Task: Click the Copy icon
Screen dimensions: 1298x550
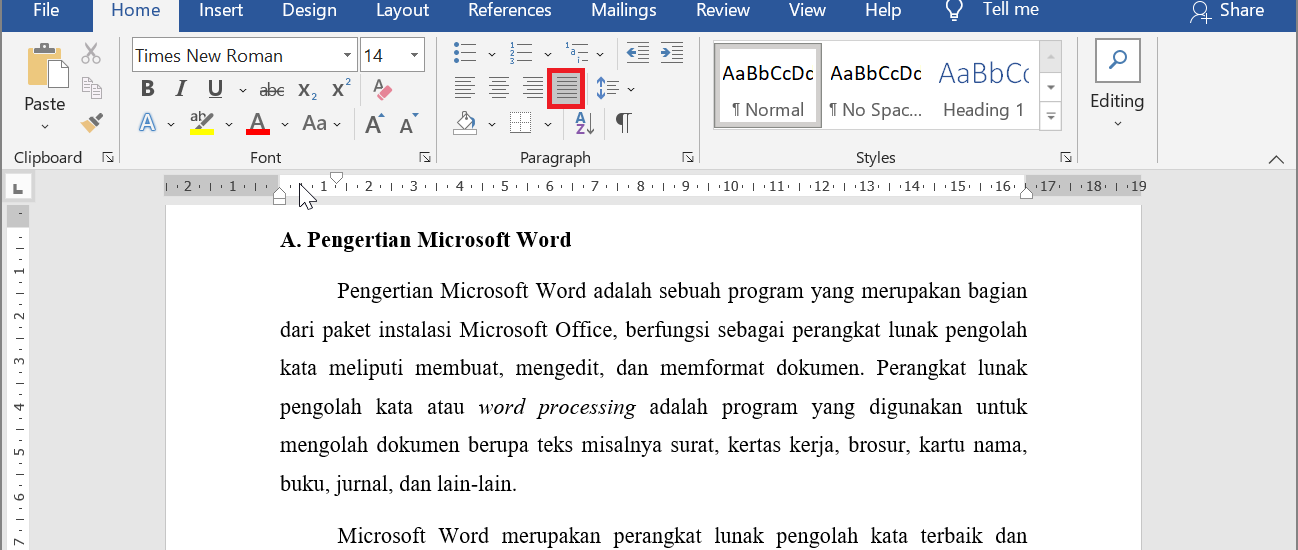Action: (x=92, y=88)
